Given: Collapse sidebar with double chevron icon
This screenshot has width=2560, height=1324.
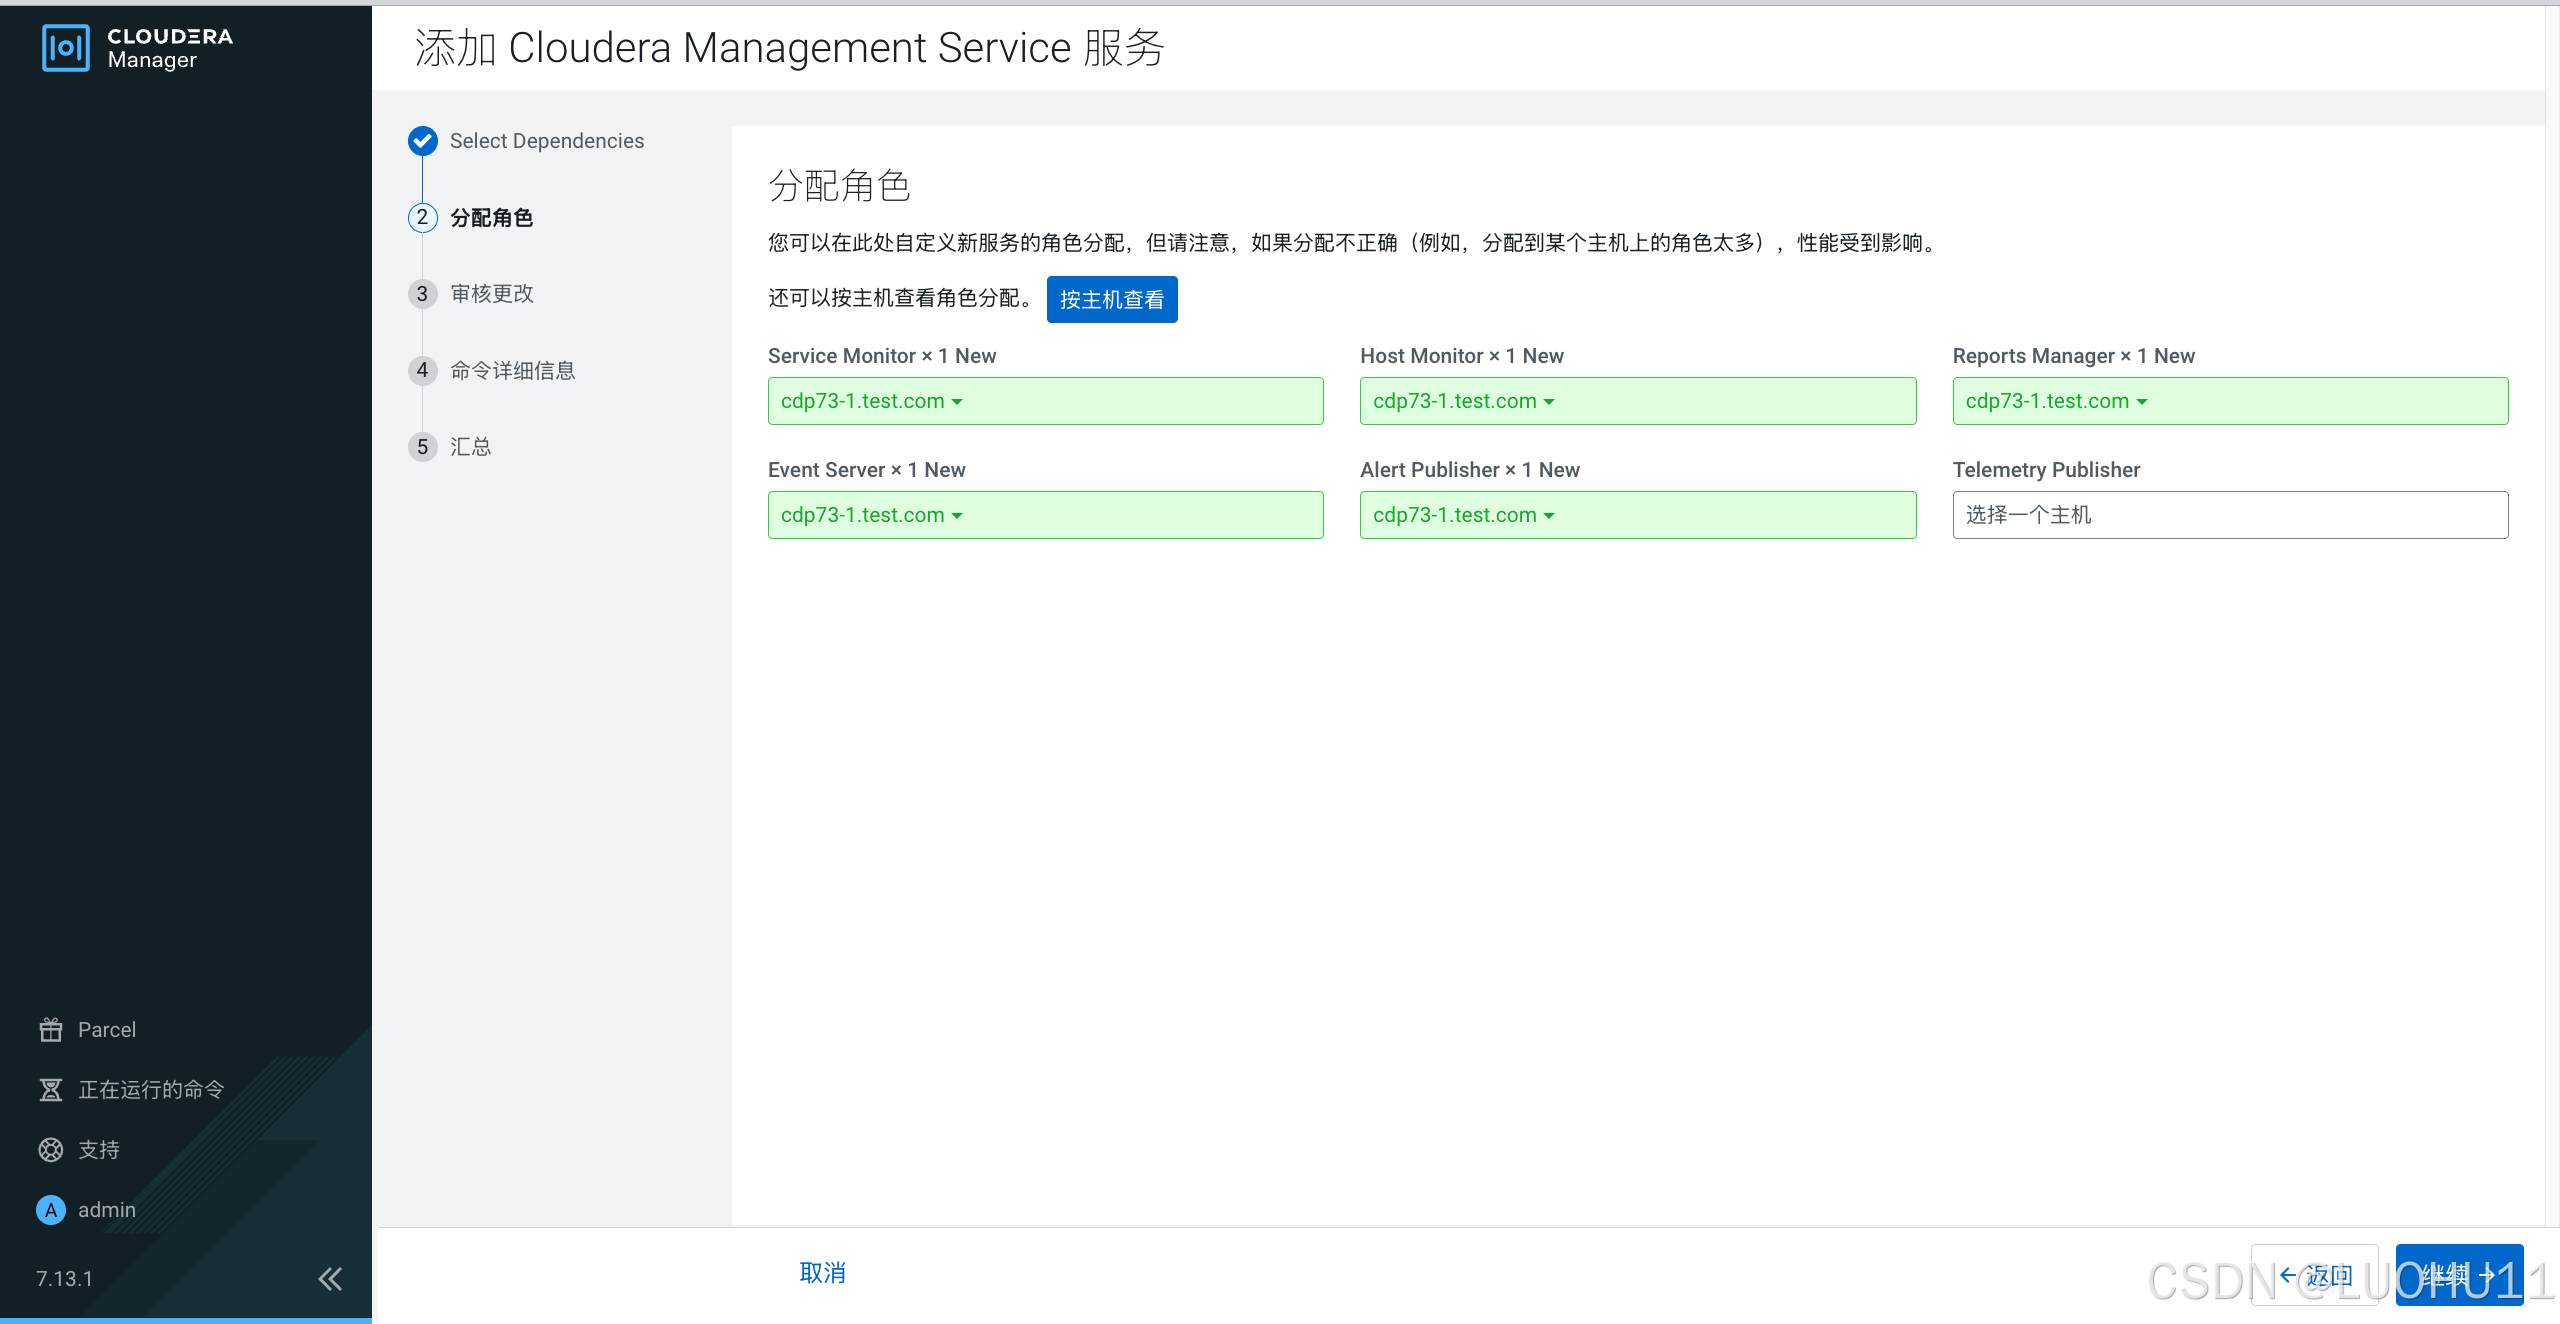Looking at the screenshot, I should (x=330, y=1279).
